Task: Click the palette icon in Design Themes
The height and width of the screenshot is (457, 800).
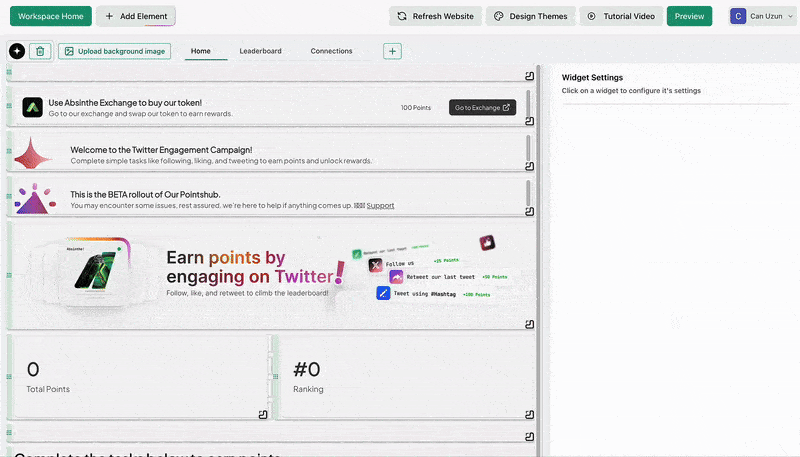Action: click(x=498, y=16)
